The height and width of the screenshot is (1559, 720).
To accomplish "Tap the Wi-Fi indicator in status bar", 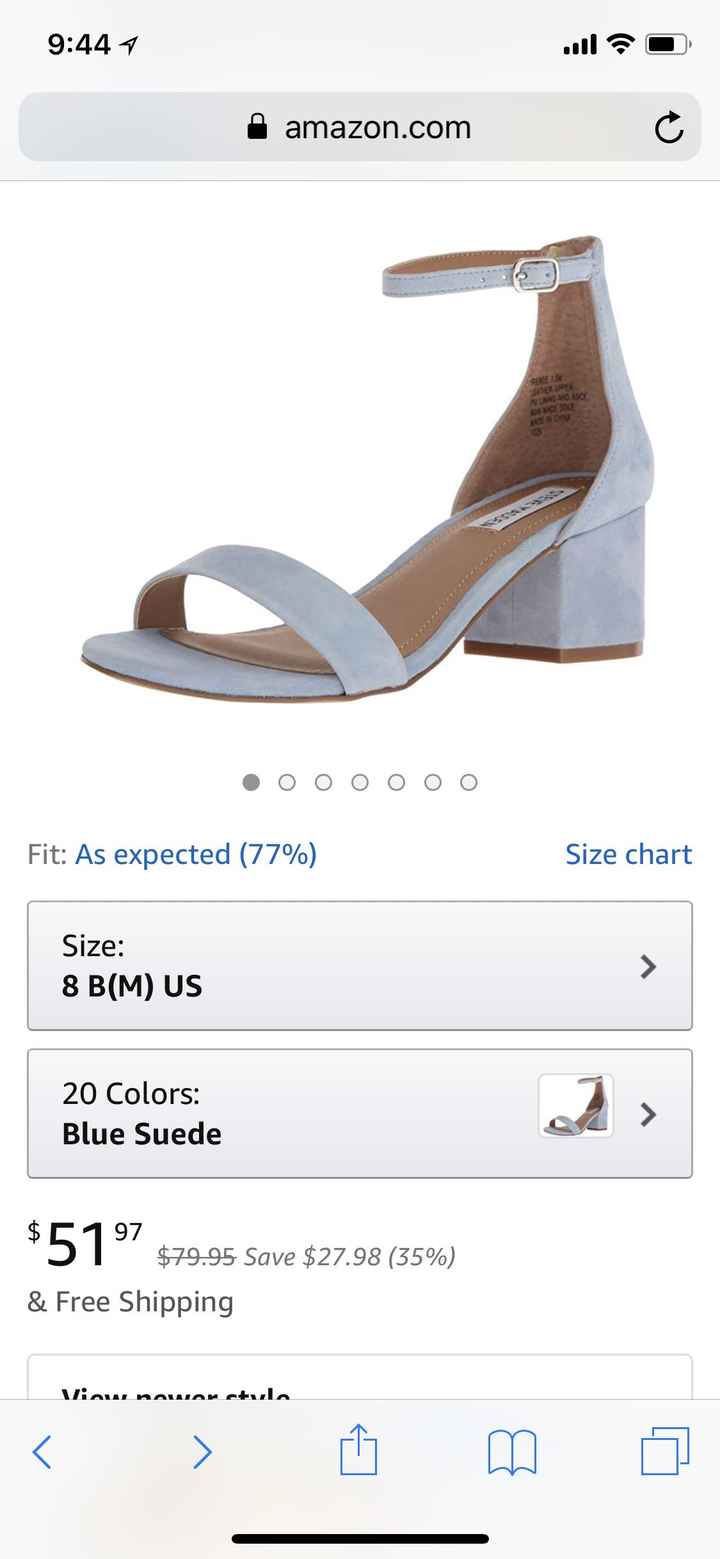I will tap(620, 43).
